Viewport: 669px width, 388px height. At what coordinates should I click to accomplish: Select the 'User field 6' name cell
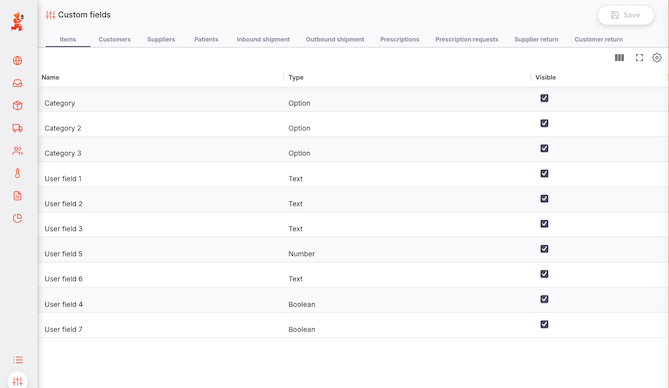click(x=64, y=279)
